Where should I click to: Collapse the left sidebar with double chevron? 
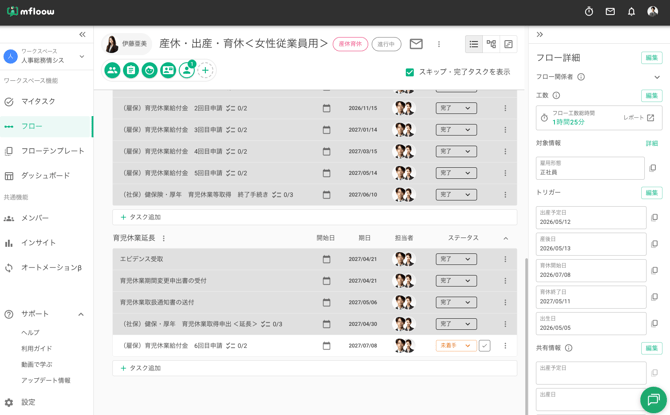[82, 34]
